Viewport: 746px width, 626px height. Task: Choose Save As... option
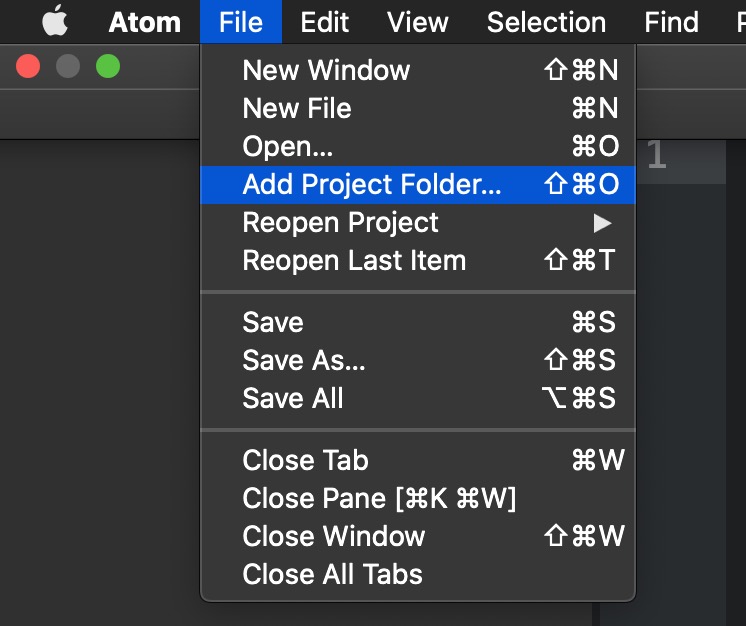click(304, 360)
